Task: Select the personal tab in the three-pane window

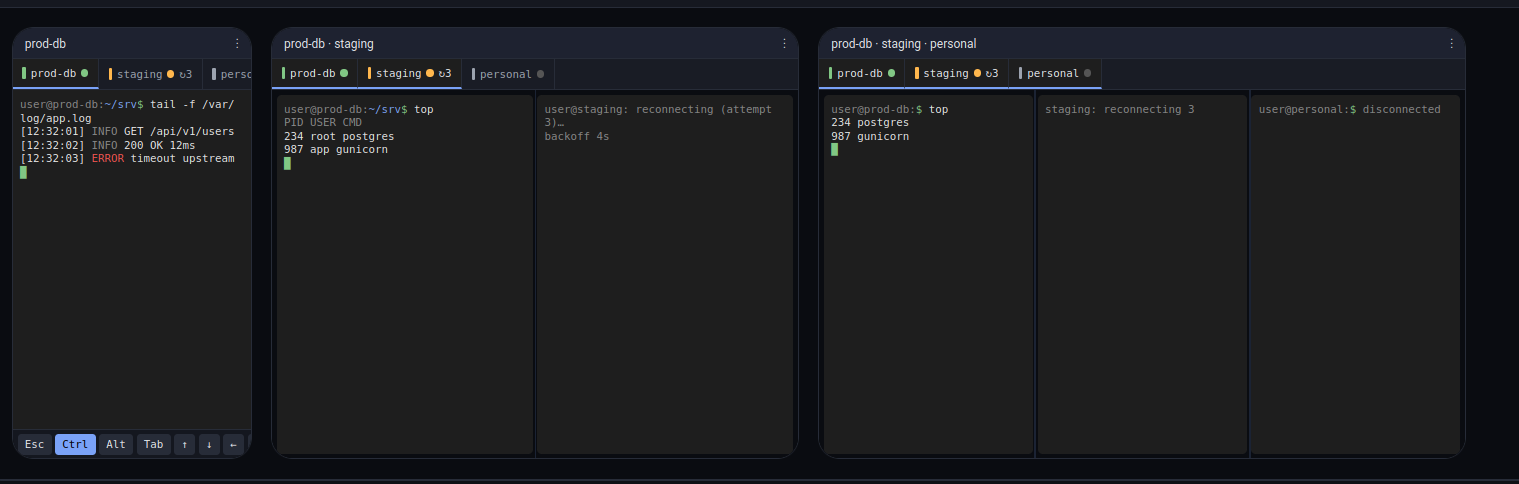Action: coord(1055,74)
